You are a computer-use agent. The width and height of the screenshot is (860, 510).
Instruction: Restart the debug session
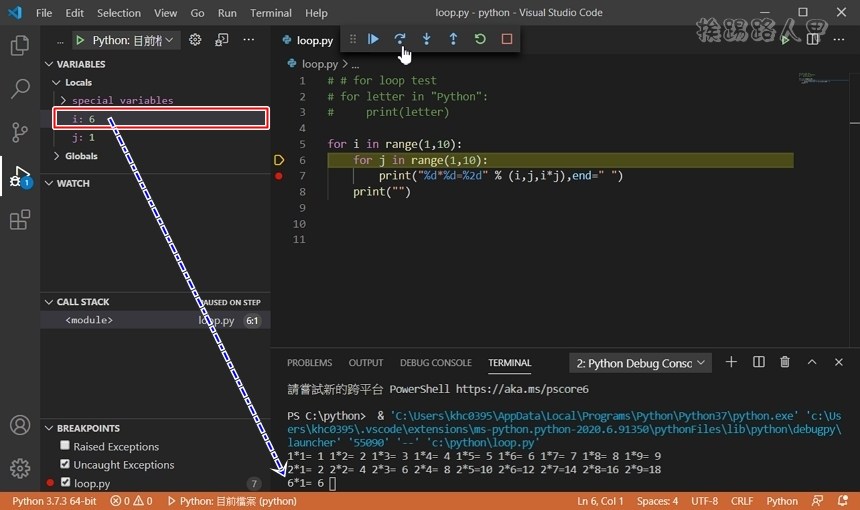(480, 39)
